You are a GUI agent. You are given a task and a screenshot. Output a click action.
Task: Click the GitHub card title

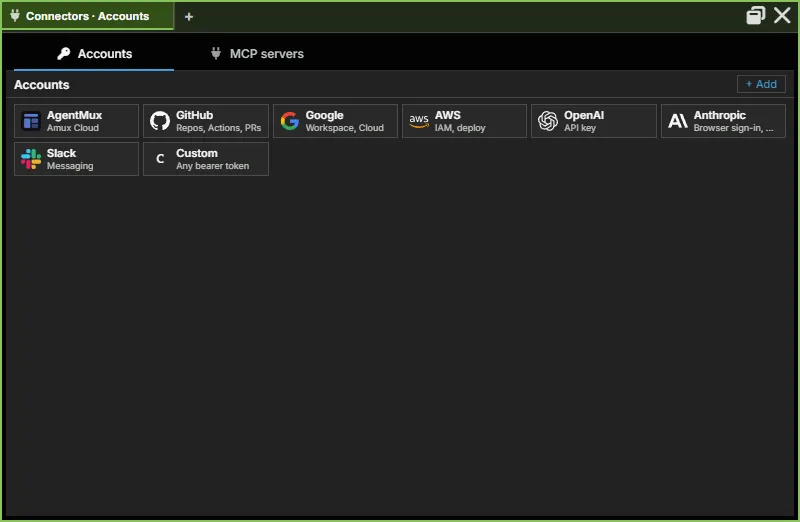click(x=194, y=115)
